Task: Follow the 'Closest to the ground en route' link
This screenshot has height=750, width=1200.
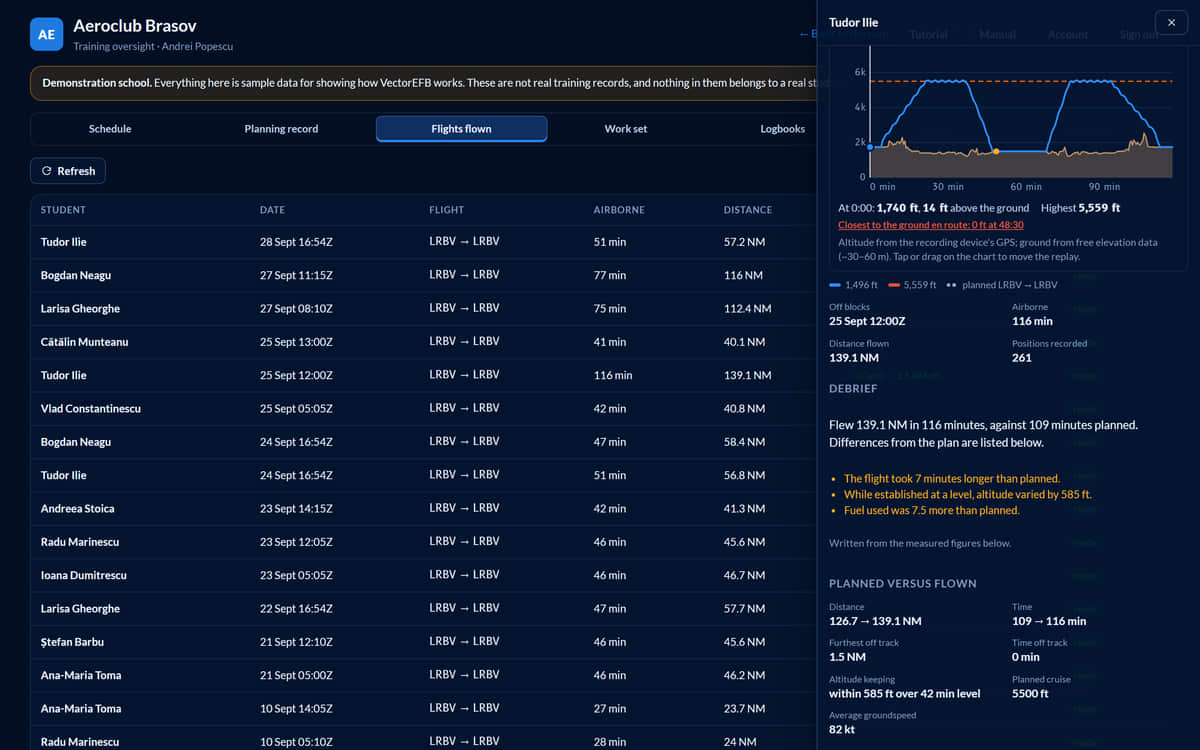Action: coord(930,225)
